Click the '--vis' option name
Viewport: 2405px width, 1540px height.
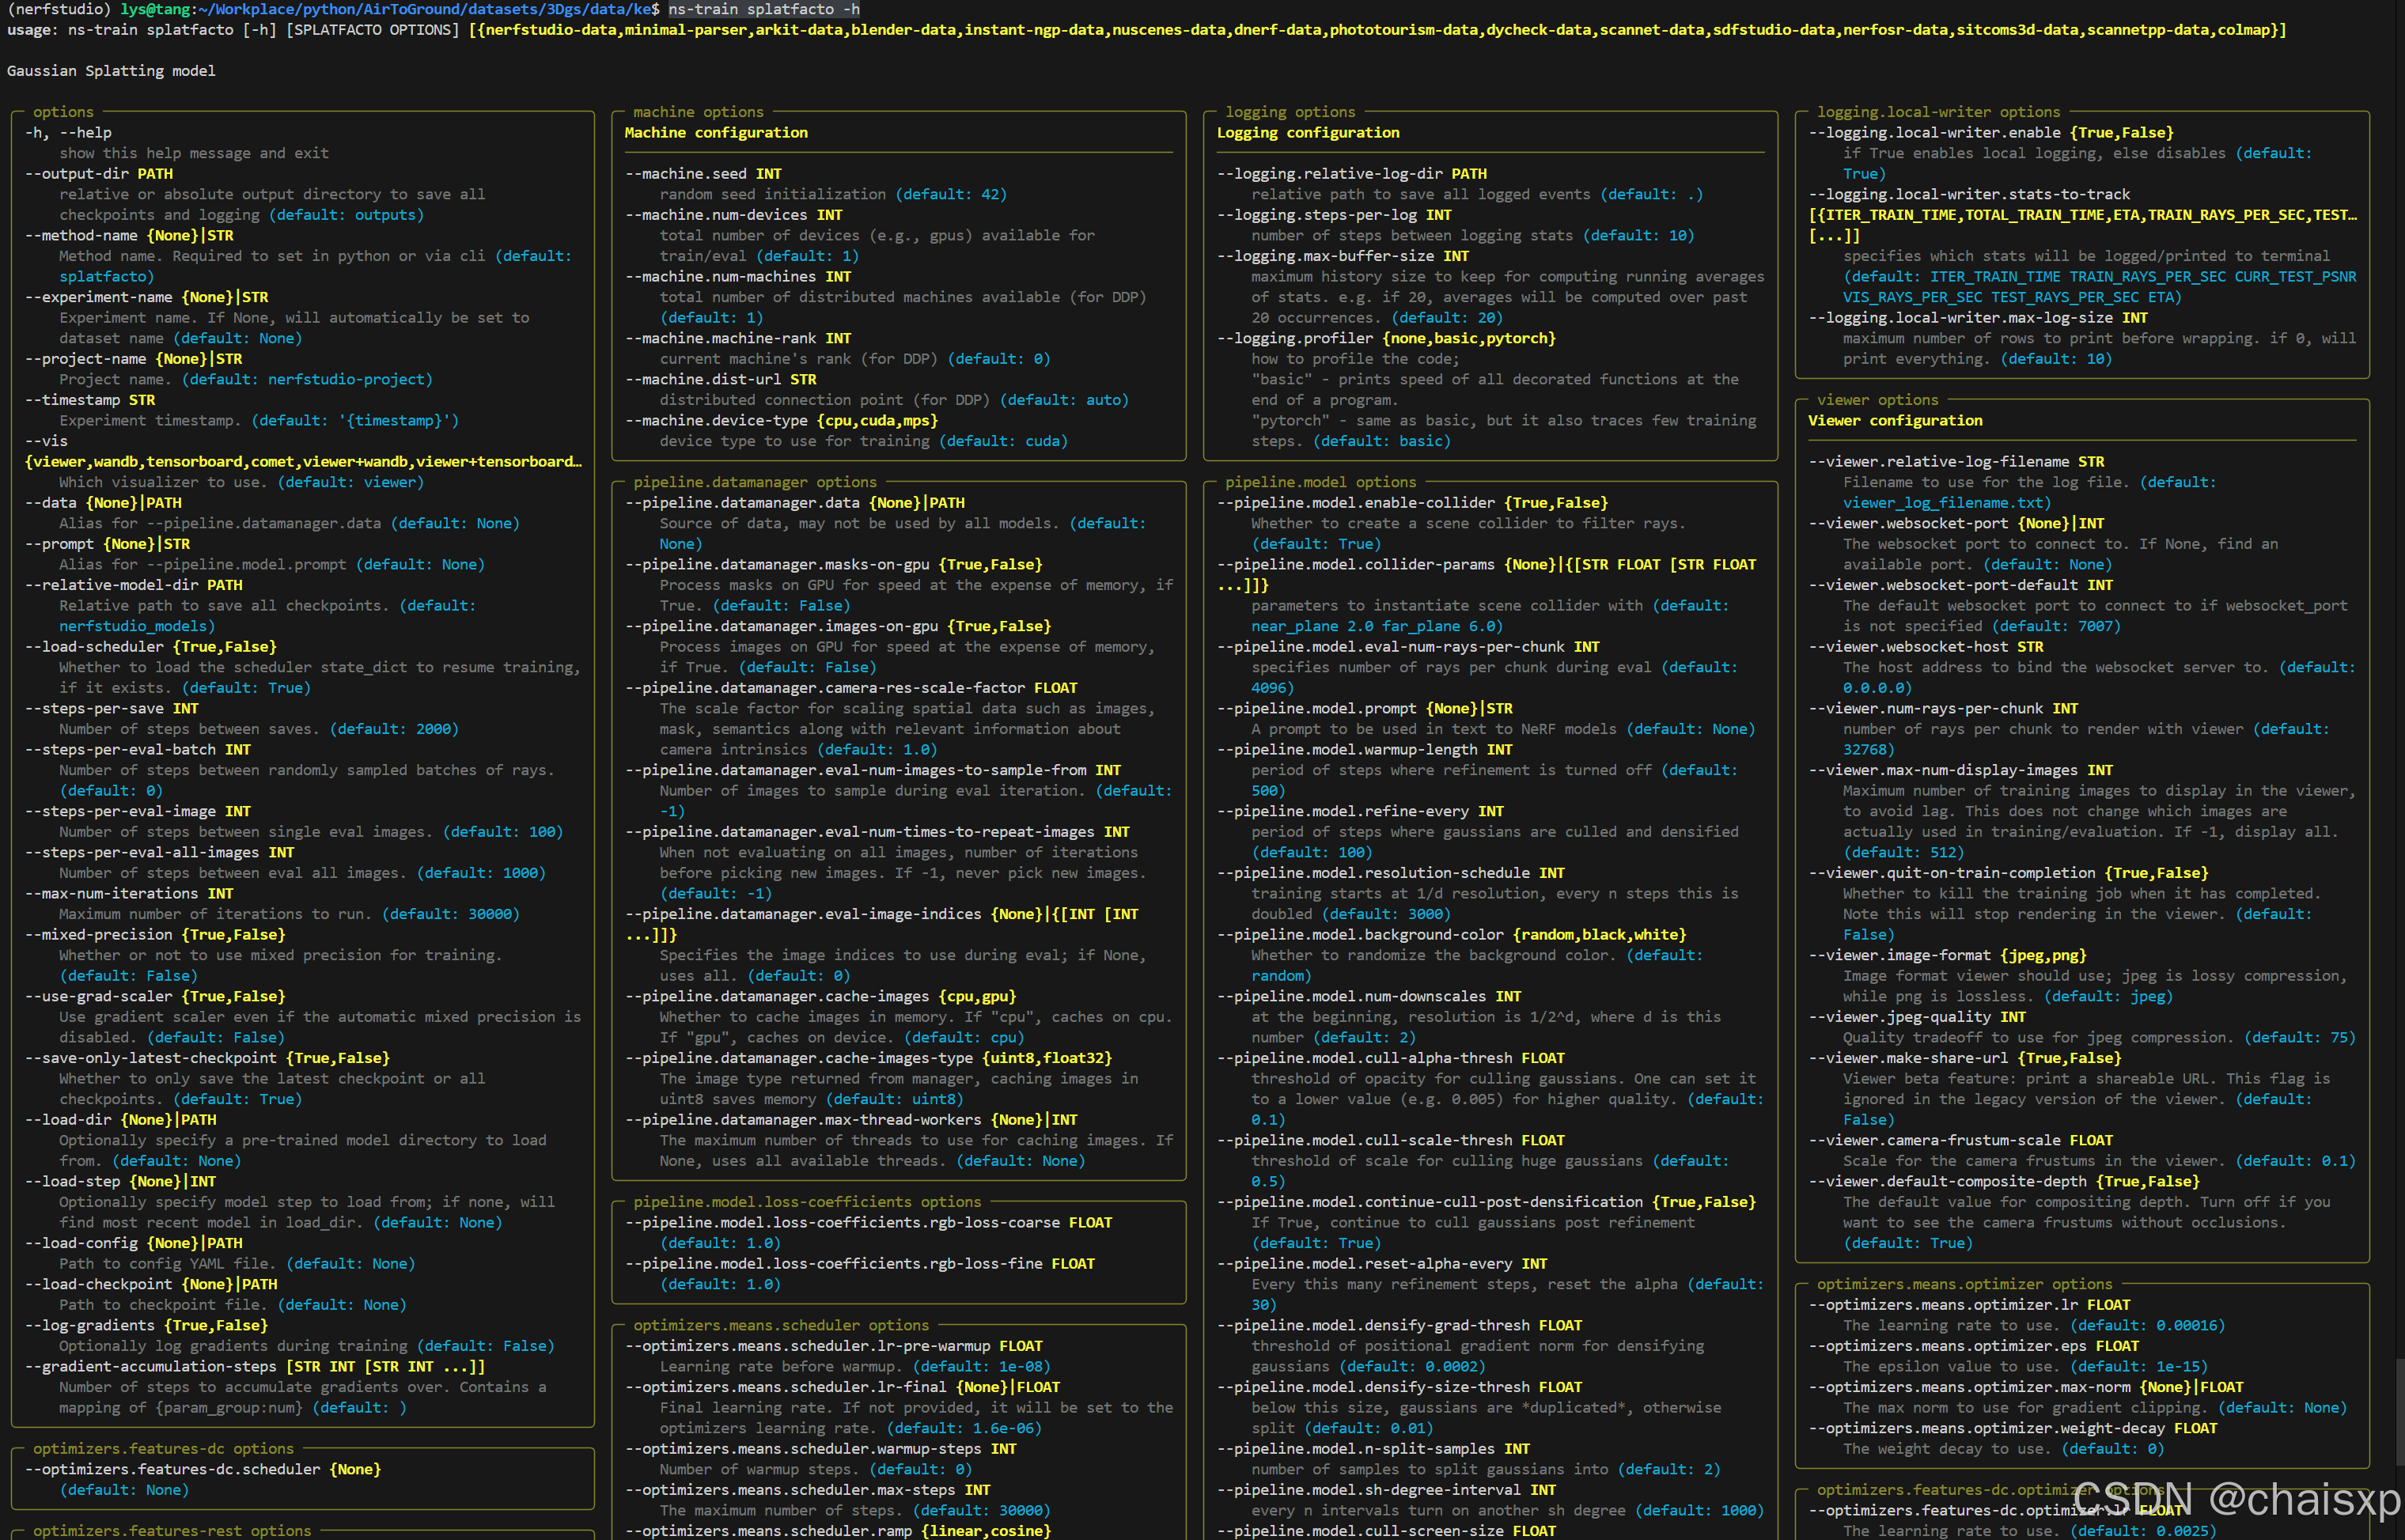point(46,441)
